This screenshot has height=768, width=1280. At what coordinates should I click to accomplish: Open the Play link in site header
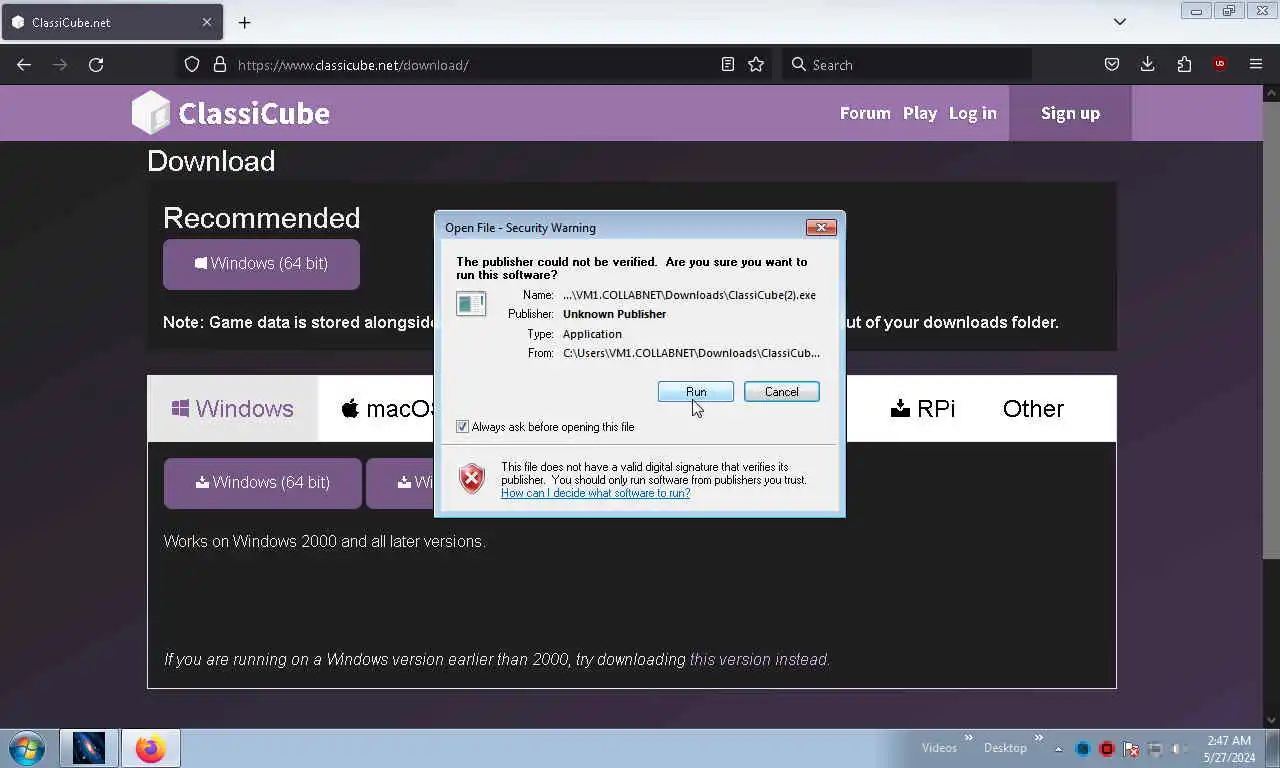[920, 113]
